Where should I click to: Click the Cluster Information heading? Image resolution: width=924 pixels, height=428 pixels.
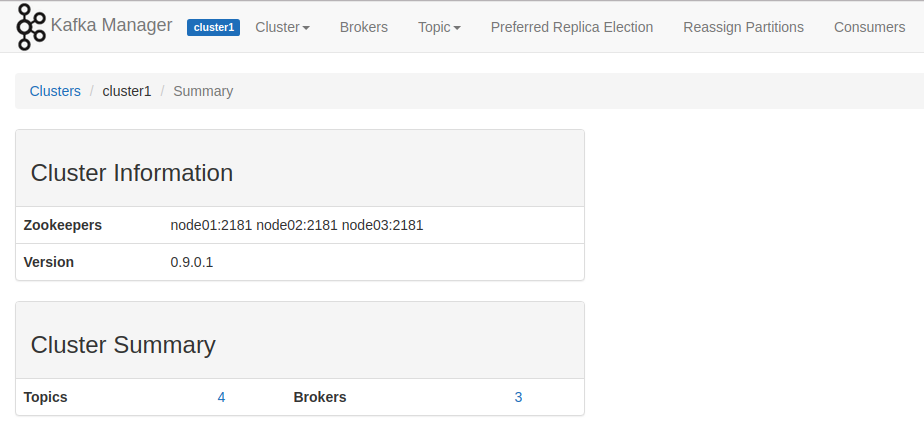point(132,173)
